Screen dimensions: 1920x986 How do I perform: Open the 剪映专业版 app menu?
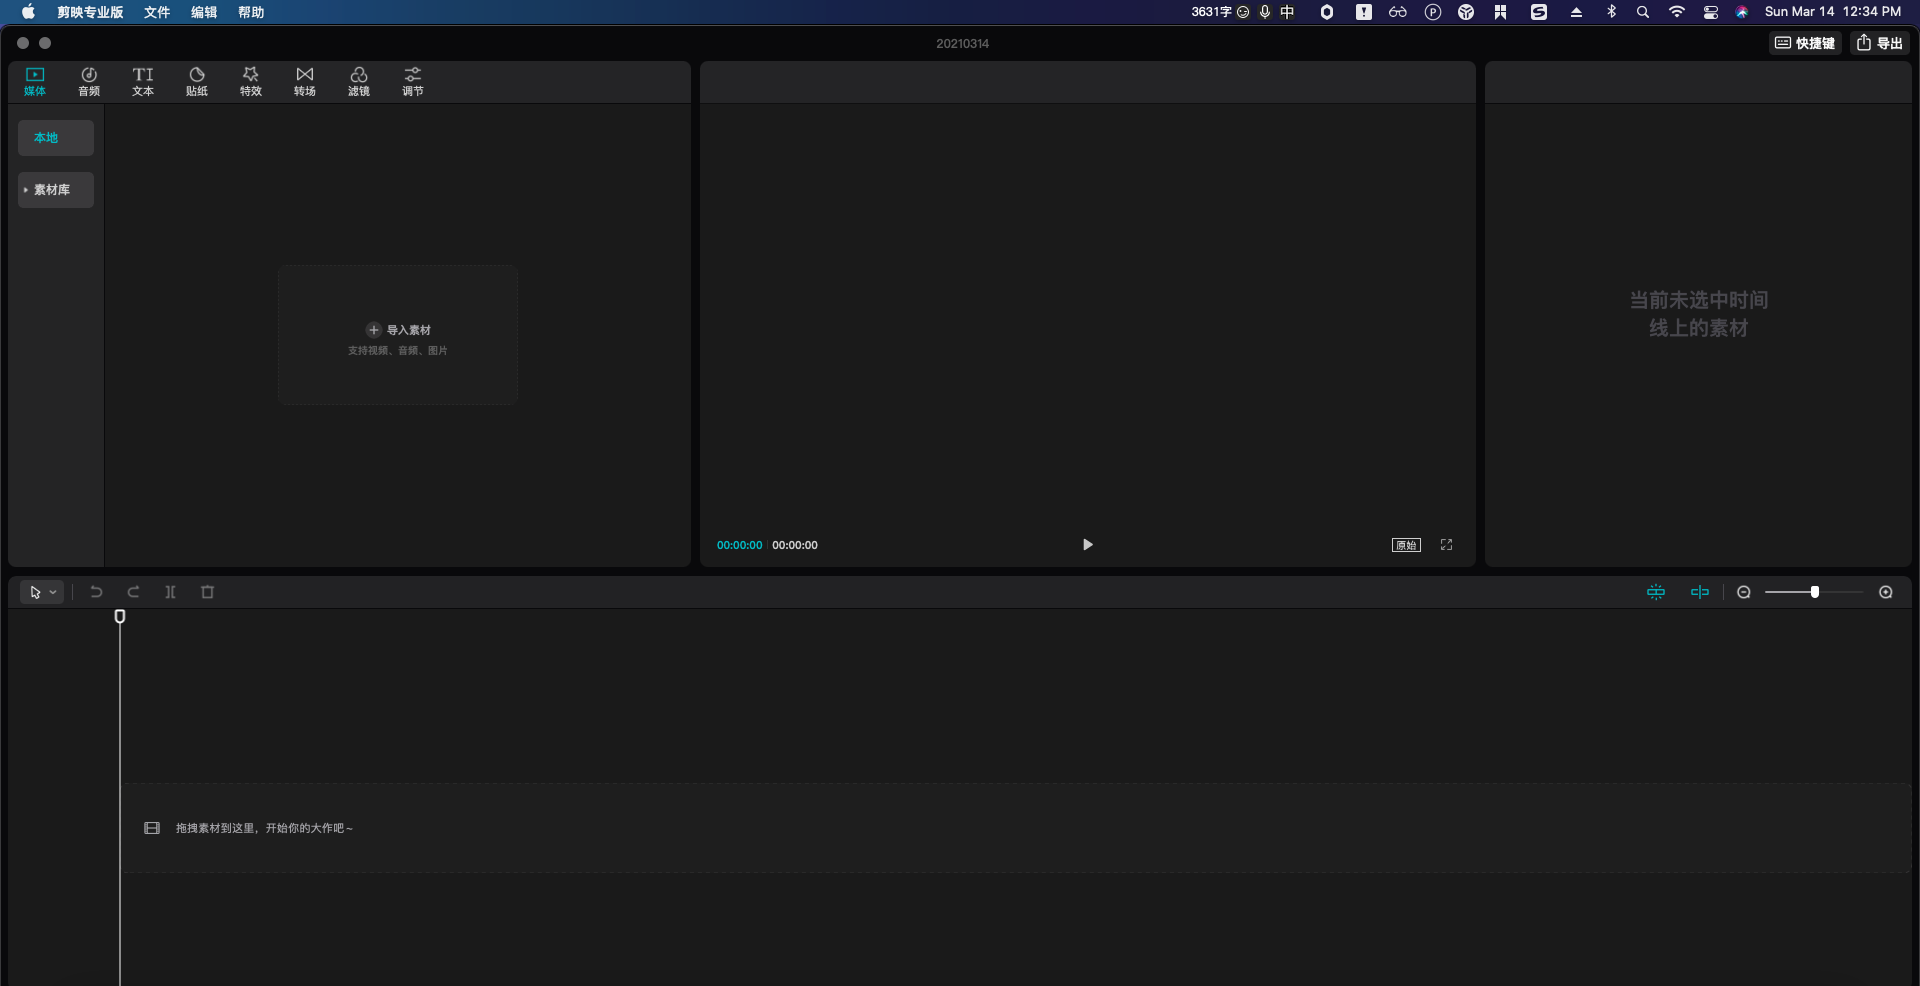(90, 12)
